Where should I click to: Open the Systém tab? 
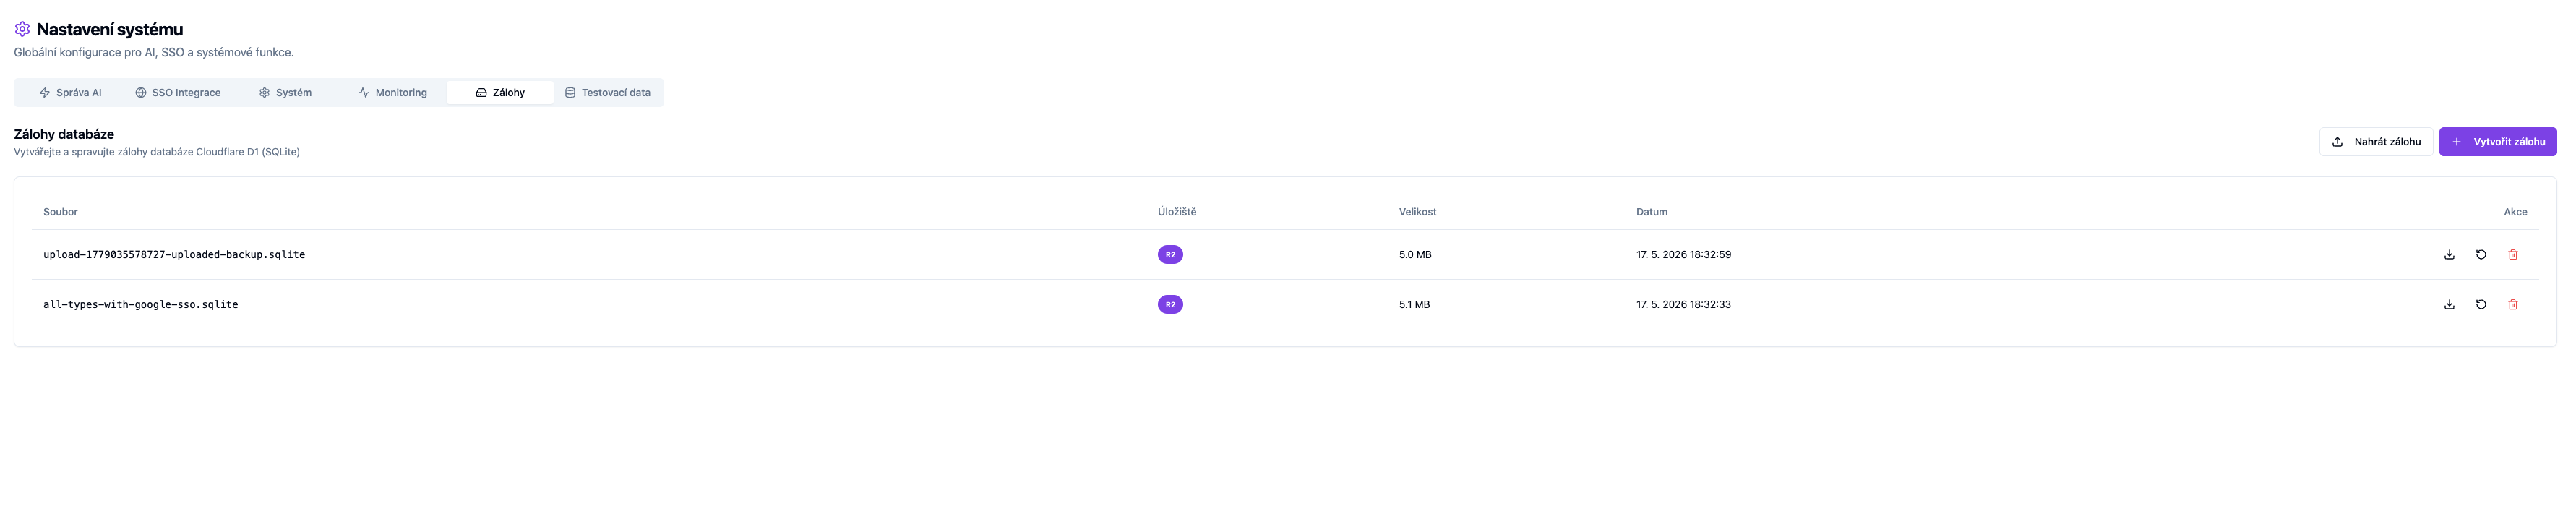[x=285, y=93]
